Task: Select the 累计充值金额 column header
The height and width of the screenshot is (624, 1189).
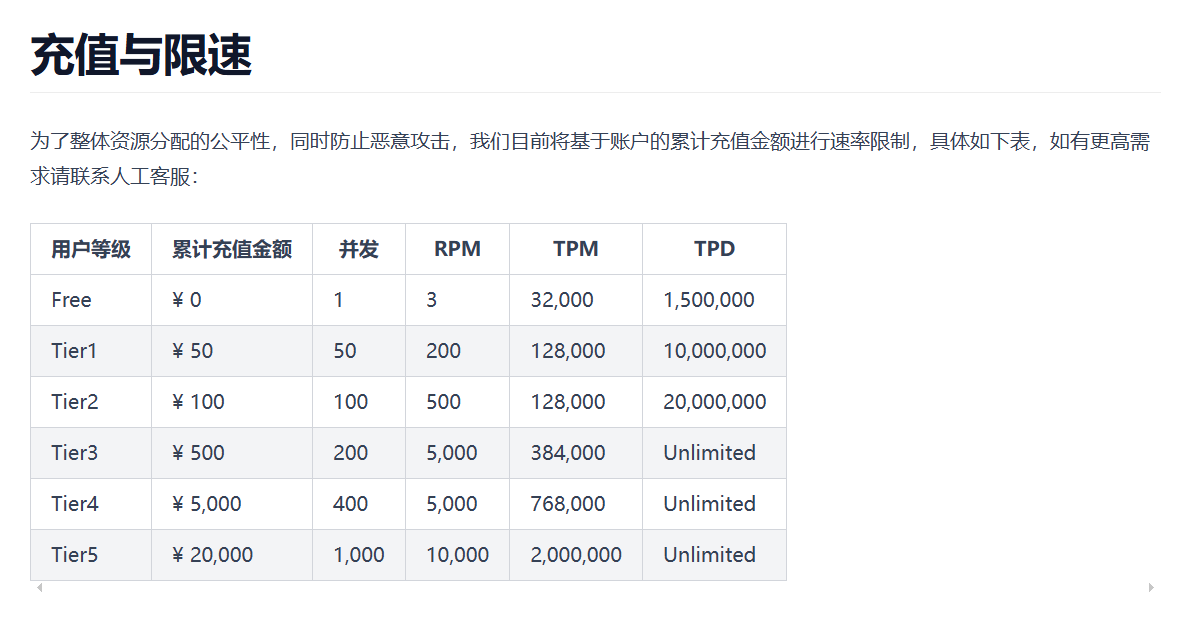Action: pos(232,249)
